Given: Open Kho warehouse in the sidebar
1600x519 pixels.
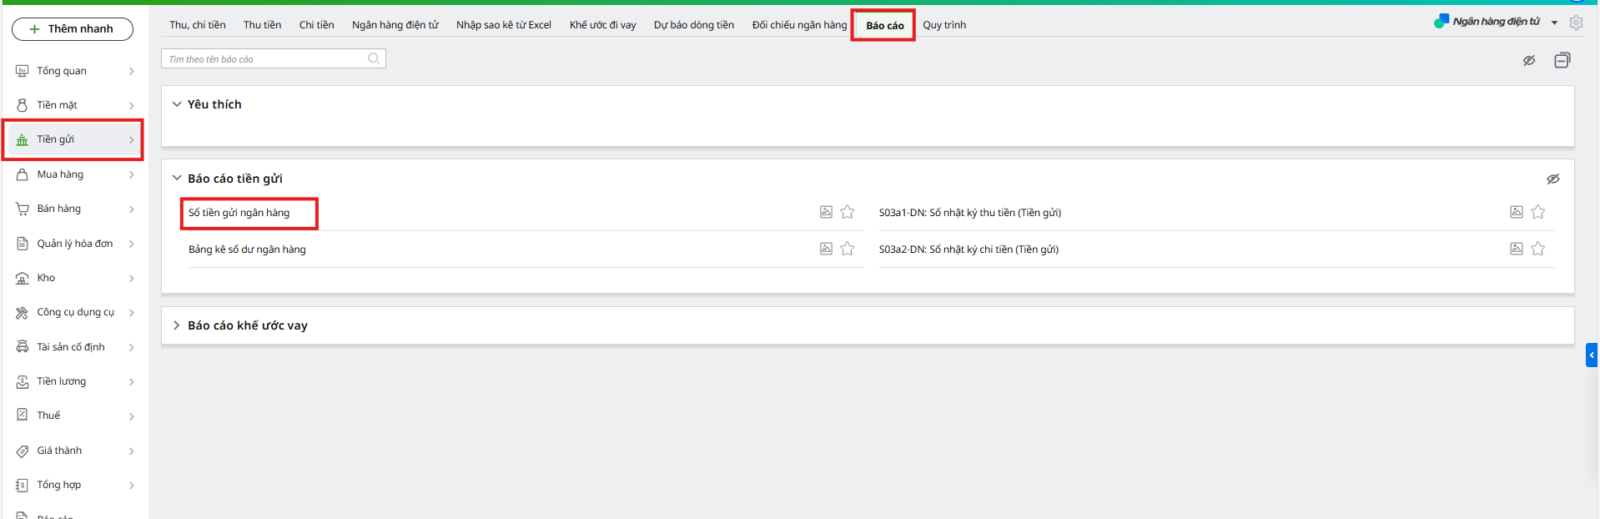Looking at the screenshot, I should 46,278.
